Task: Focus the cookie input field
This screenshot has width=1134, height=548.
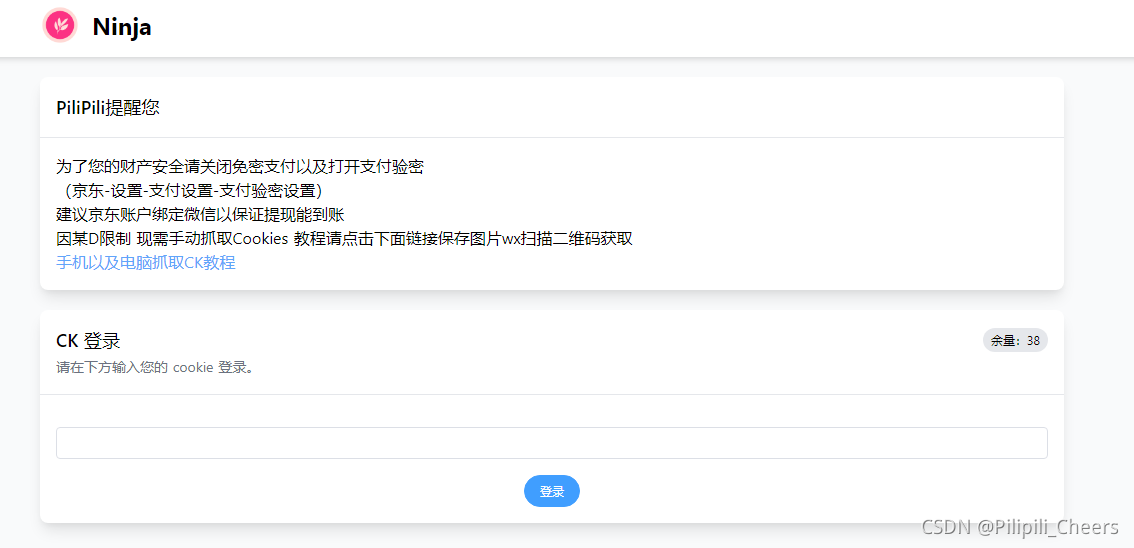Action: click(x=552, y=442)
